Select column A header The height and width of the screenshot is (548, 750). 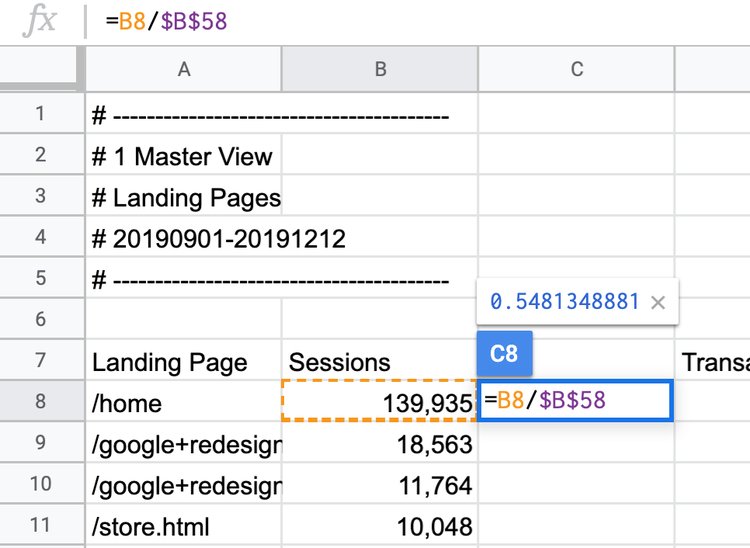(184, 69)
